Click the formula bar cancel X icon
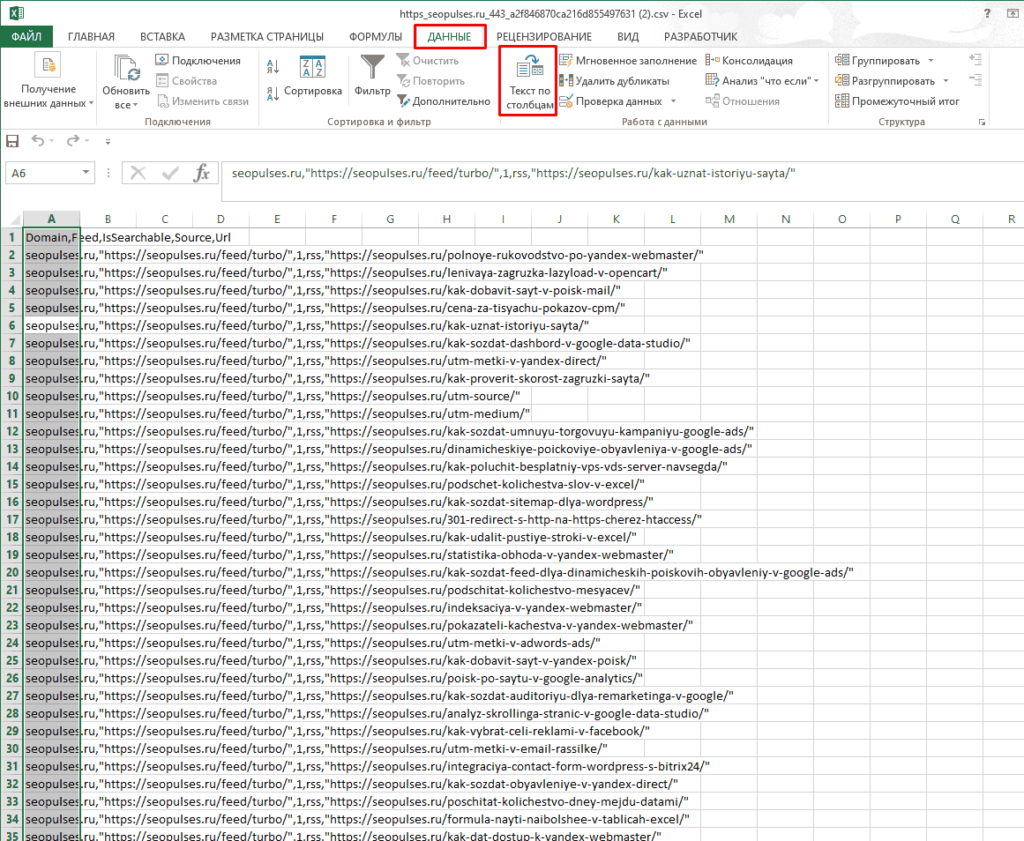 (x=138, y=173)
